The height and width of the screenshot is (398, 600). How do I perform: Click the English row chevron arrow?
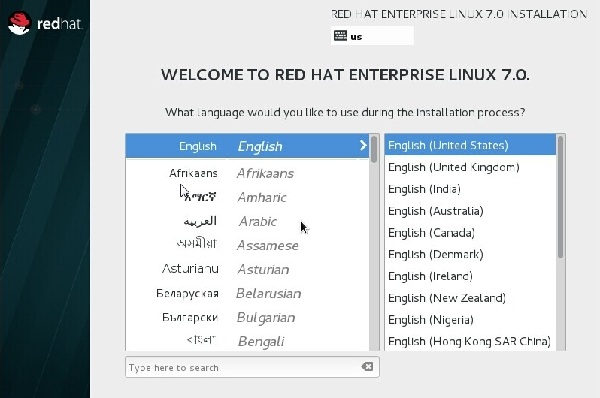363,145
